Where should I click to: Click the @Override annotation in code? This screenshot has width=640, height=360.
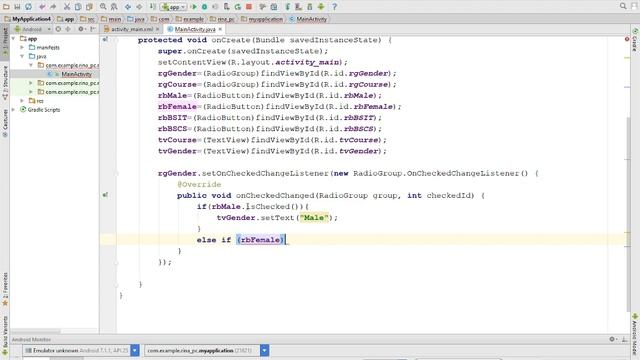pos(199,184)
